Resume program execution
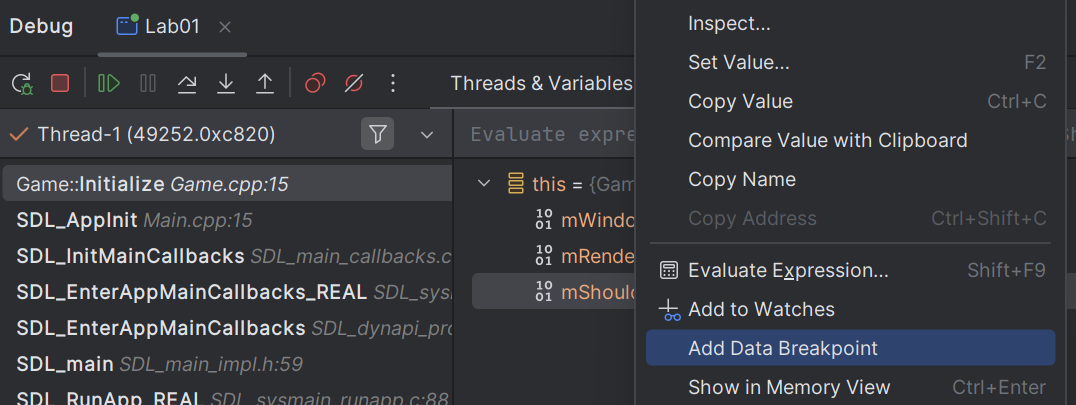This screenshot has width=1076, height=405. 109,84
